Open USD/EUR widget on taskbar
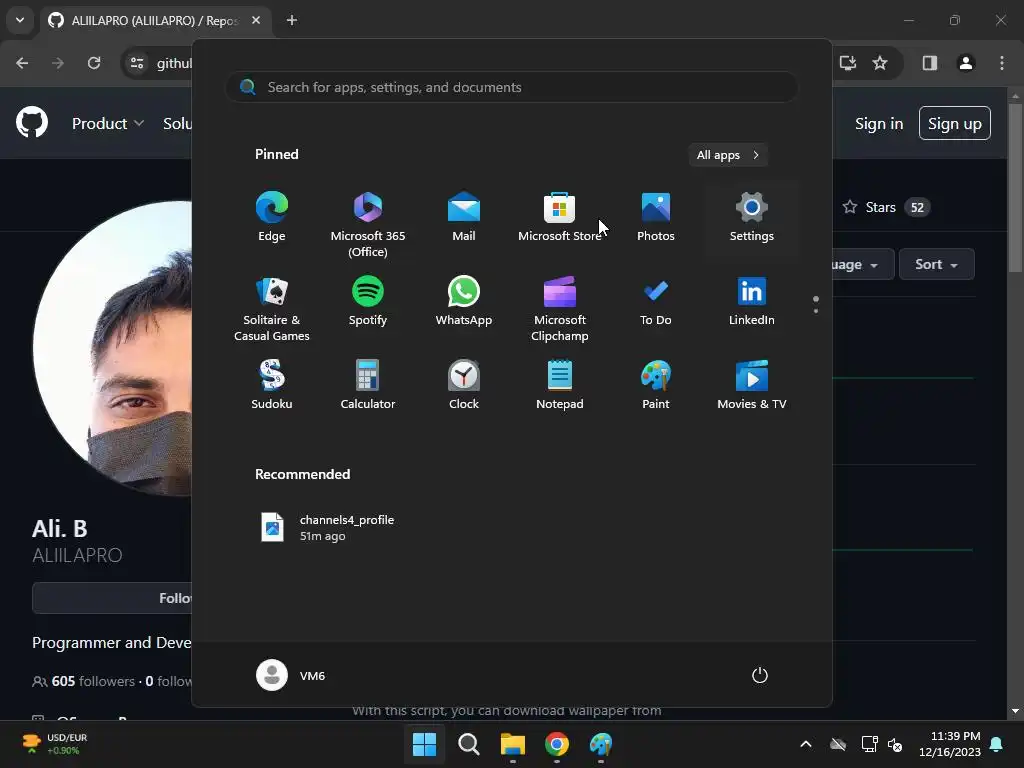 [x=55, y=744]
